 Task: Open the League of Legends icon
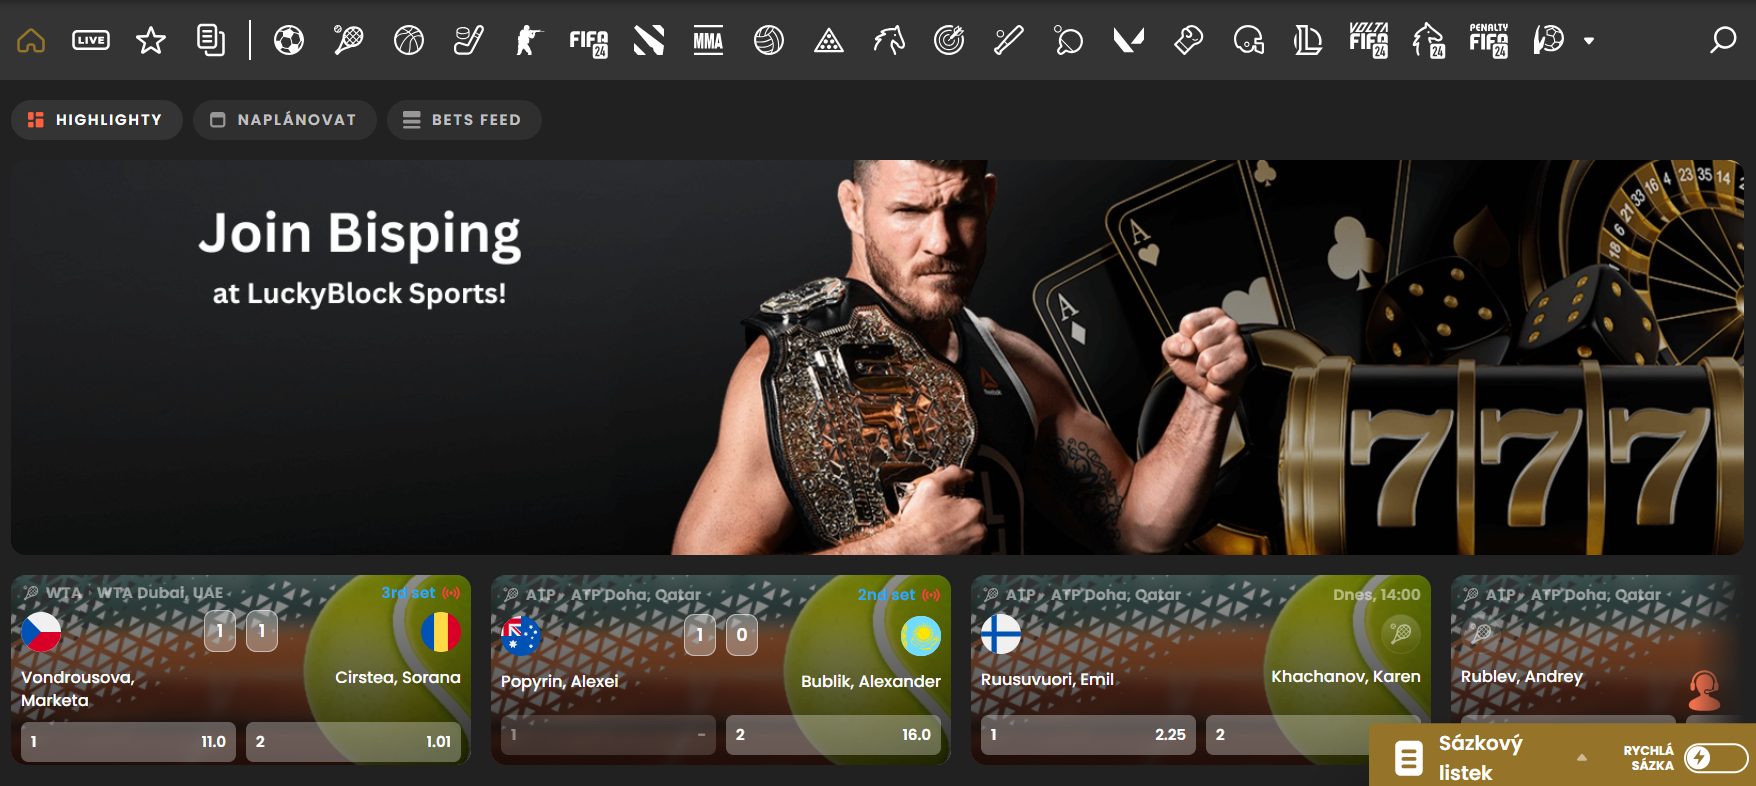pos(1308,40)
